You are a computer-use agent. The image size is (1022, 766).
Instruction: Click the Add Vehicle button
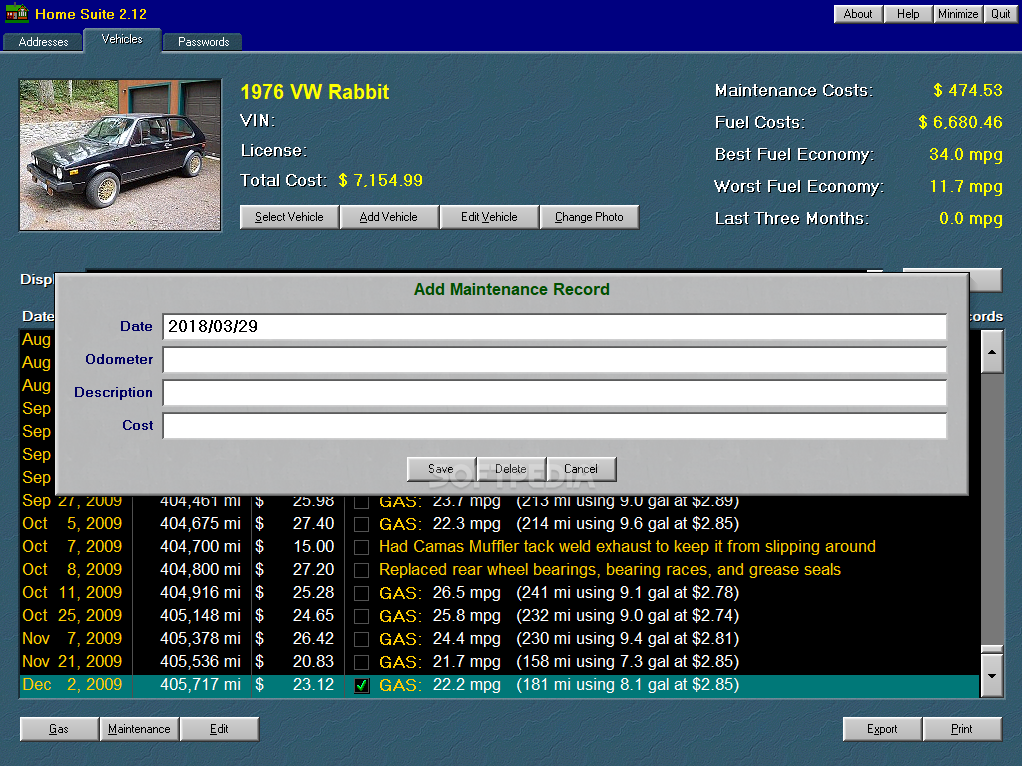[x=388, y=217]
